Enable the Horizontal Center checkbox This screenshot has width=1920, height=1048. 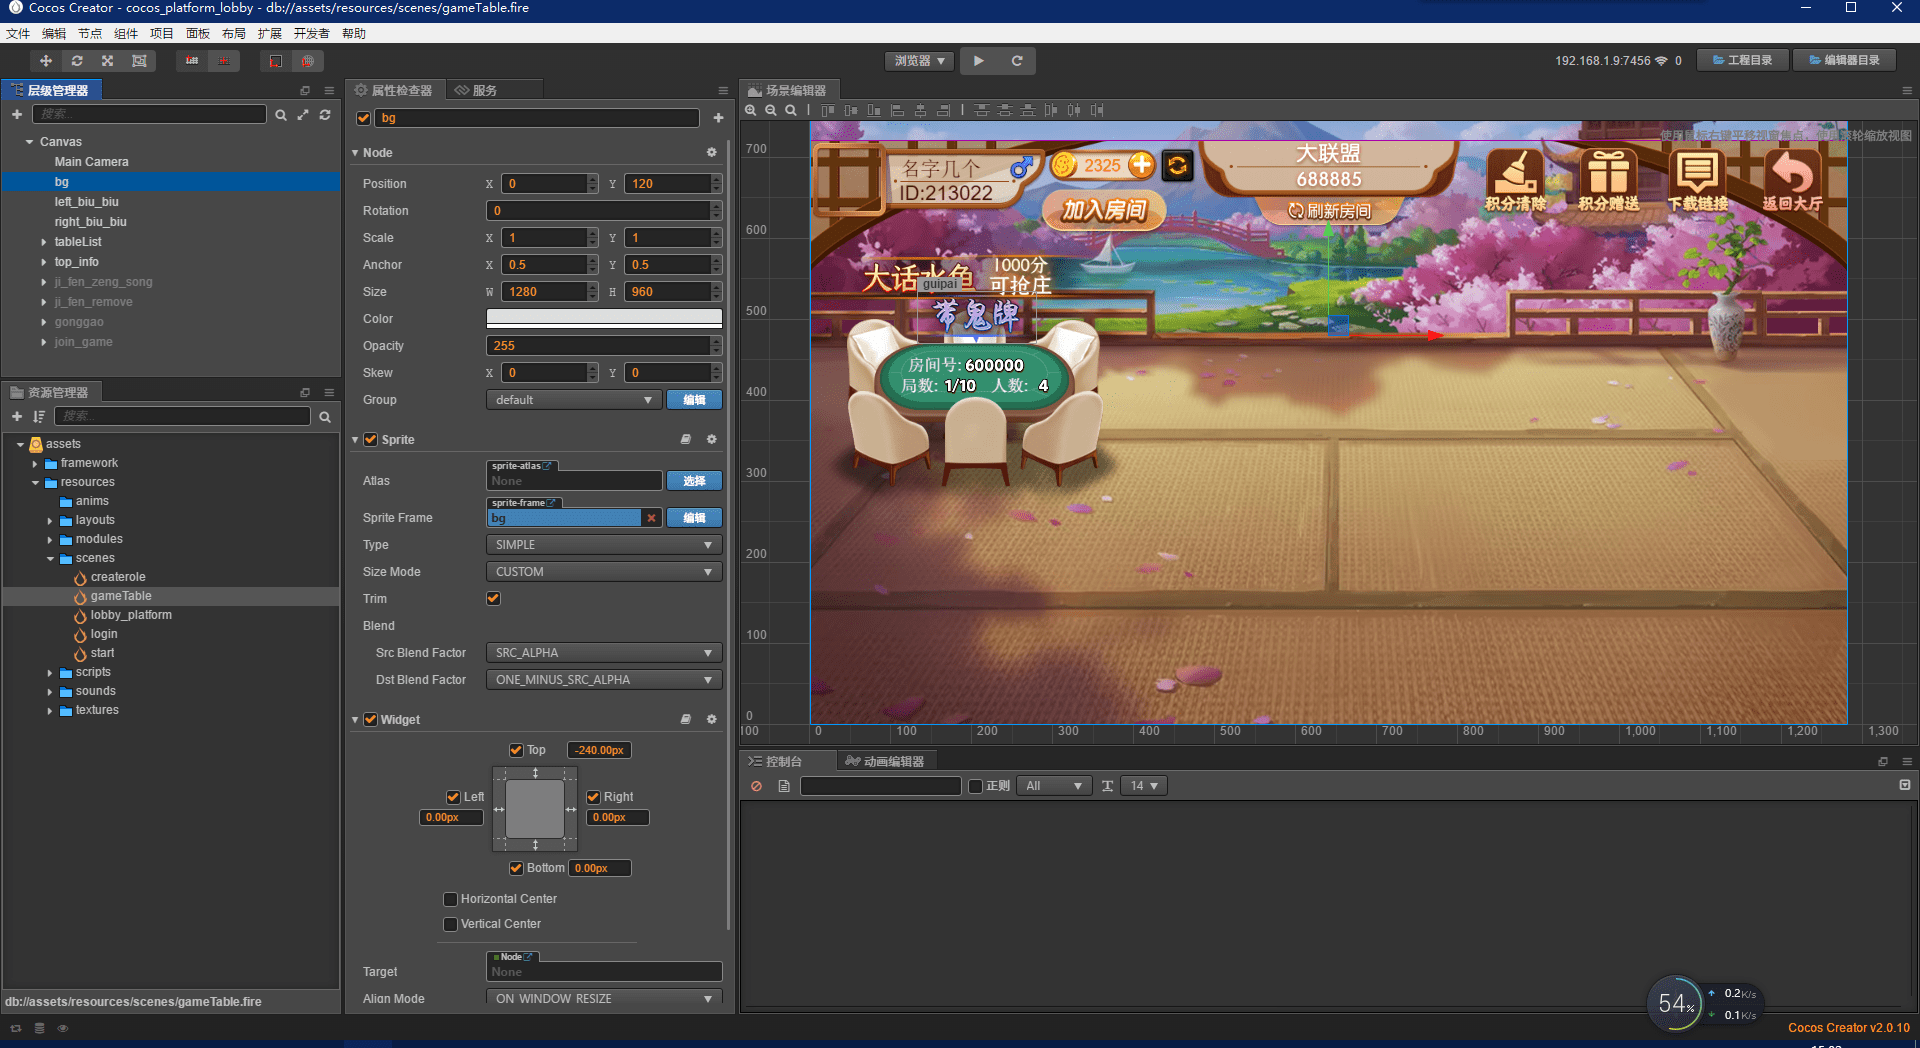click(x=451, y=899)
